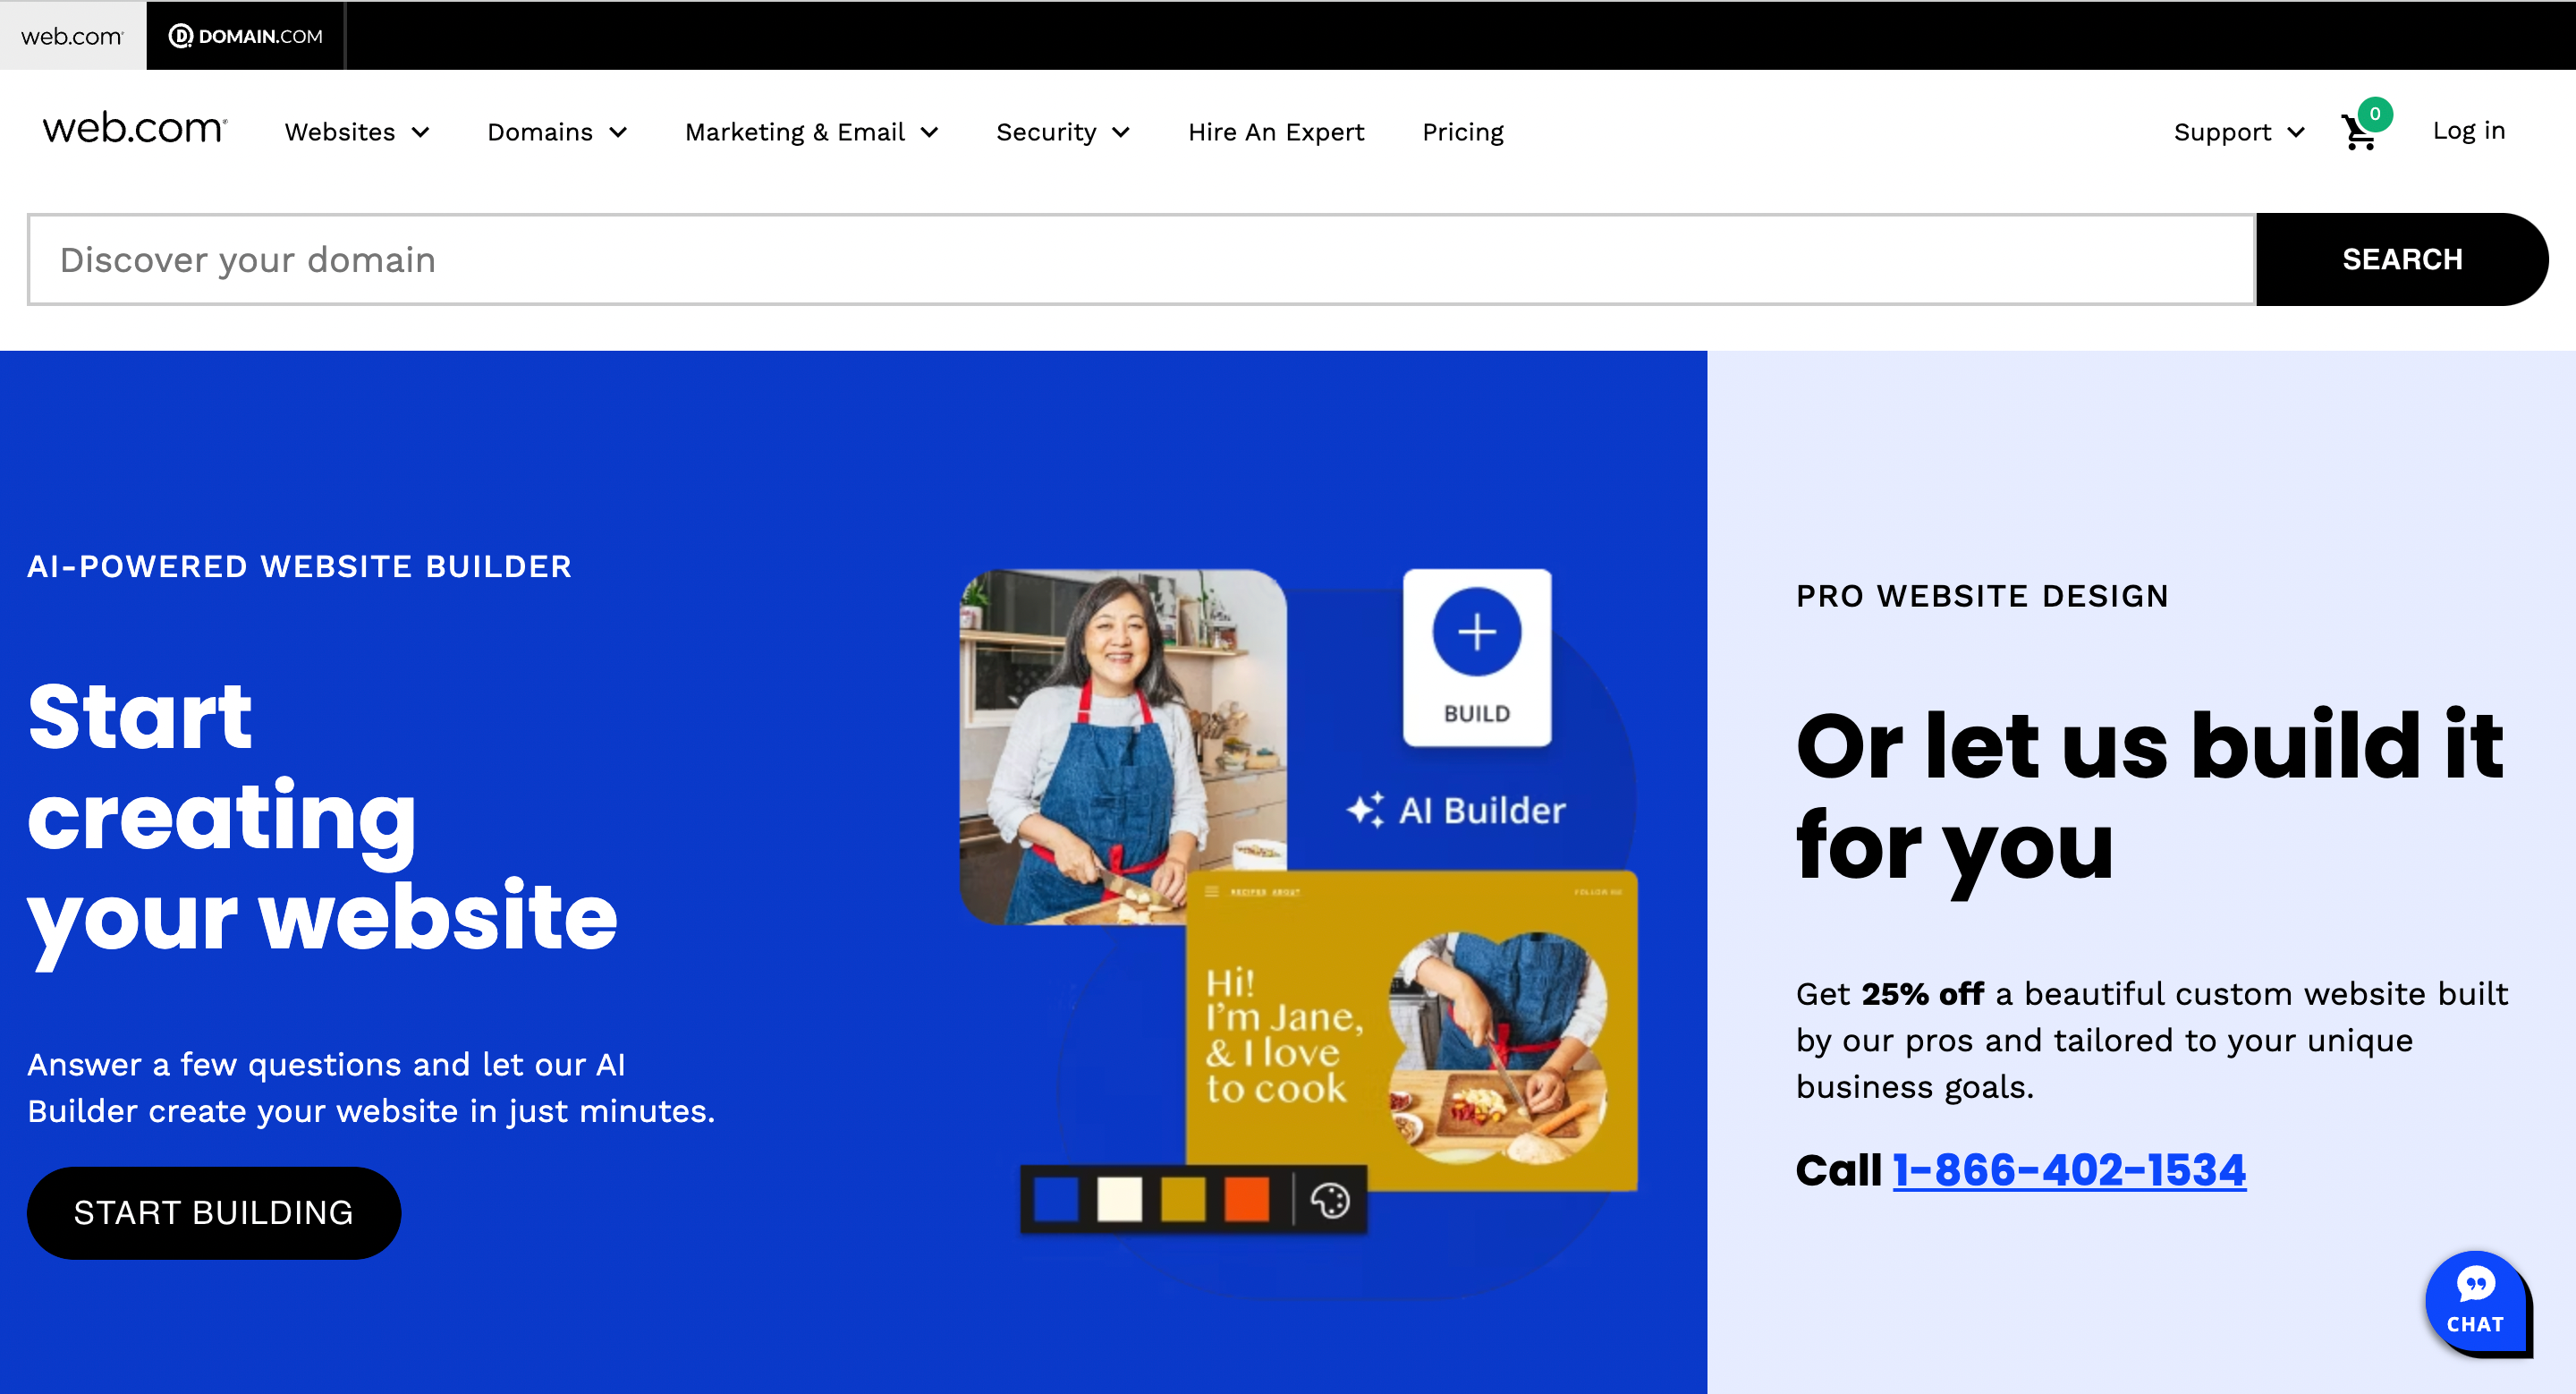Screen dimensions: 2576x1394
Task: Go to Hire An Expert page
Action: [1276, 132]
